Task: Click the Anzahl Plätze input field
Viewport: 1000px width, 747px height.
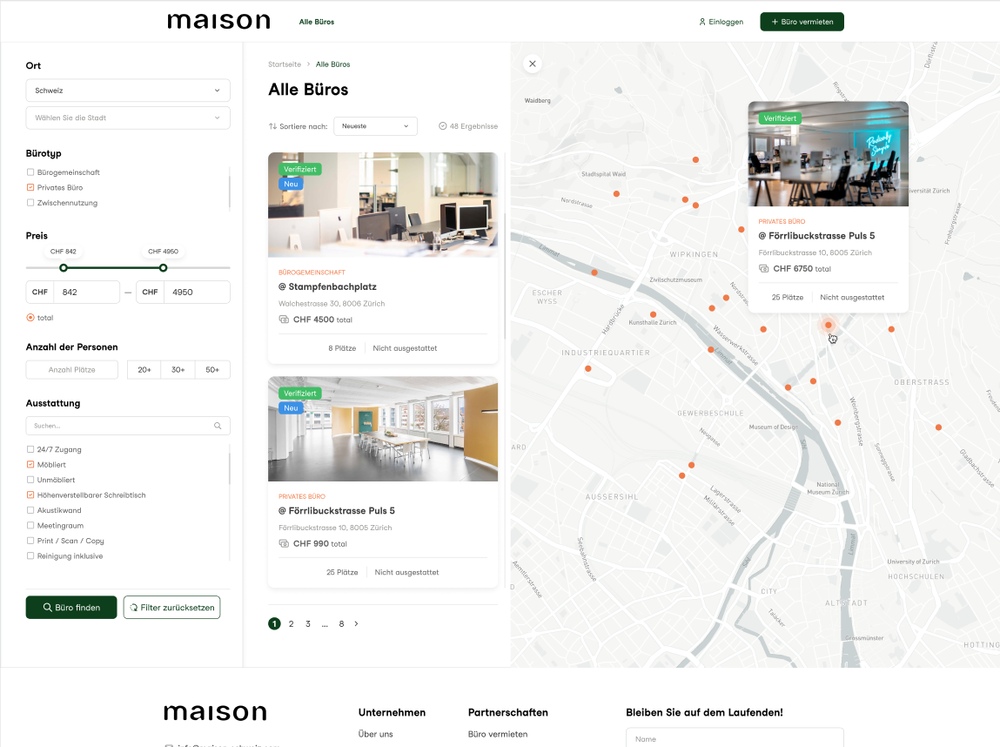Action: (72, 370)
